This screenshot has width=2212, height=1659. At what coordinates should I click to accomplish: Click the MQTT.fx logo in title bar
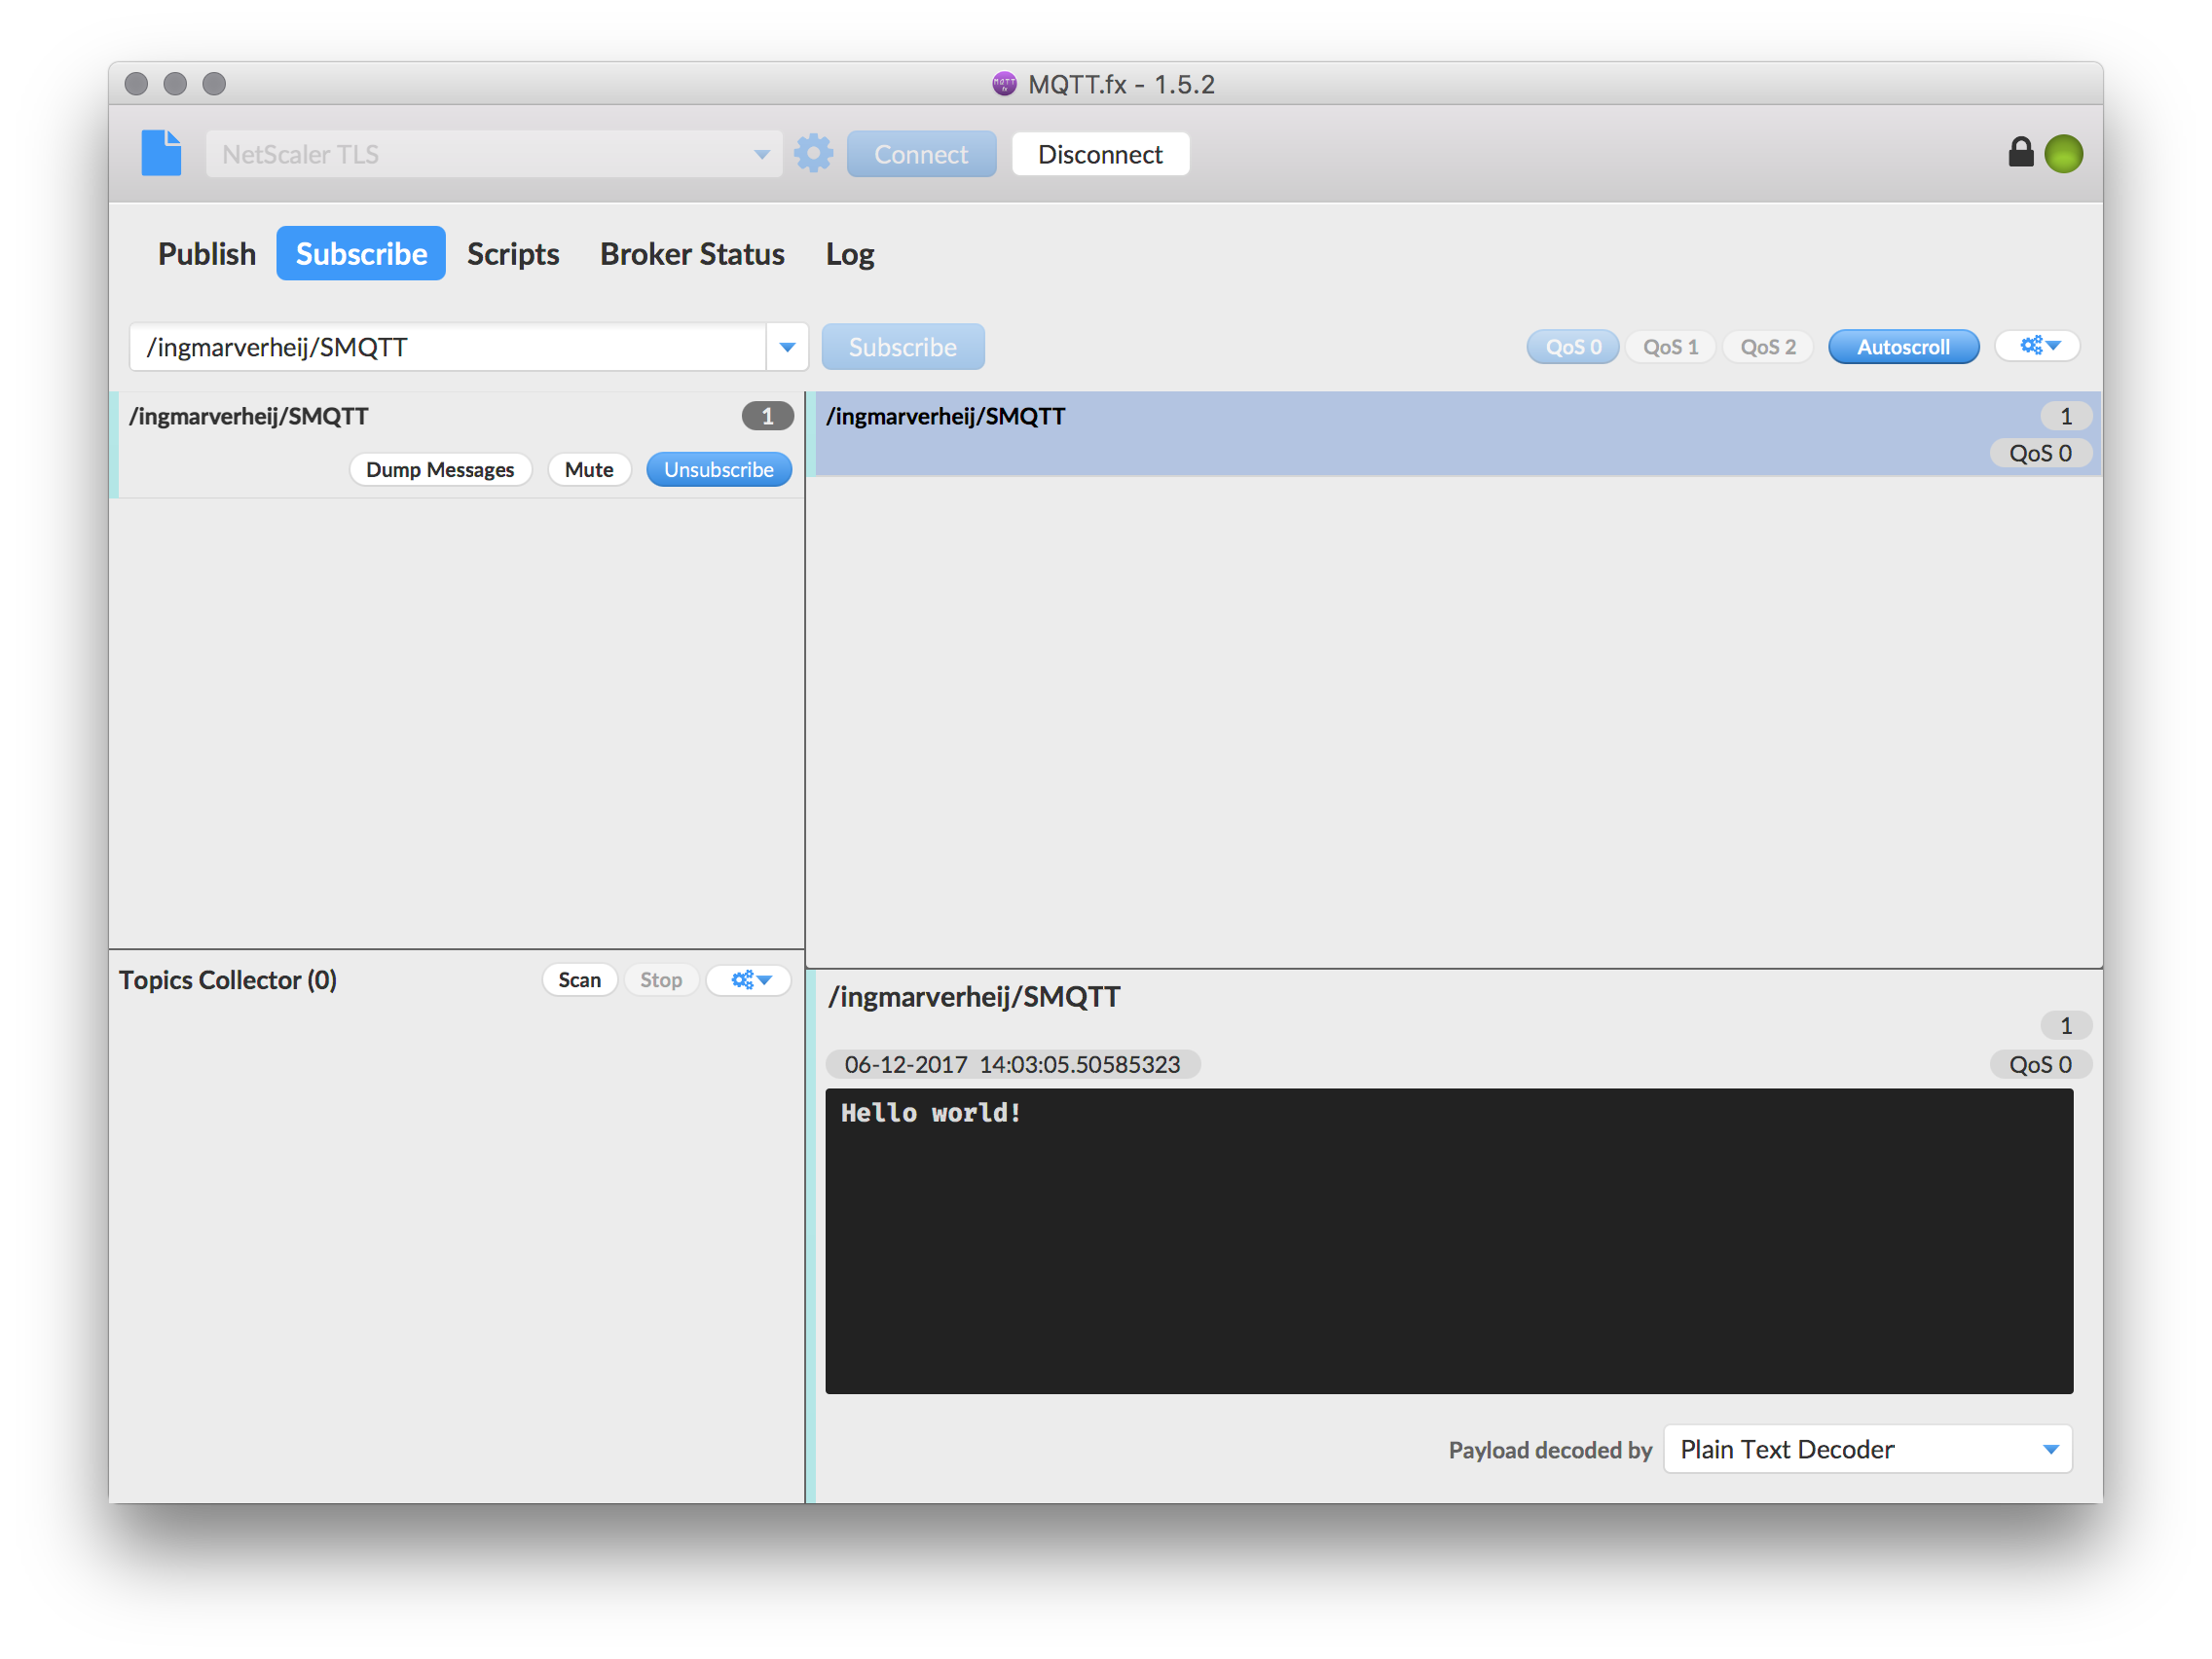(1003, 84)
